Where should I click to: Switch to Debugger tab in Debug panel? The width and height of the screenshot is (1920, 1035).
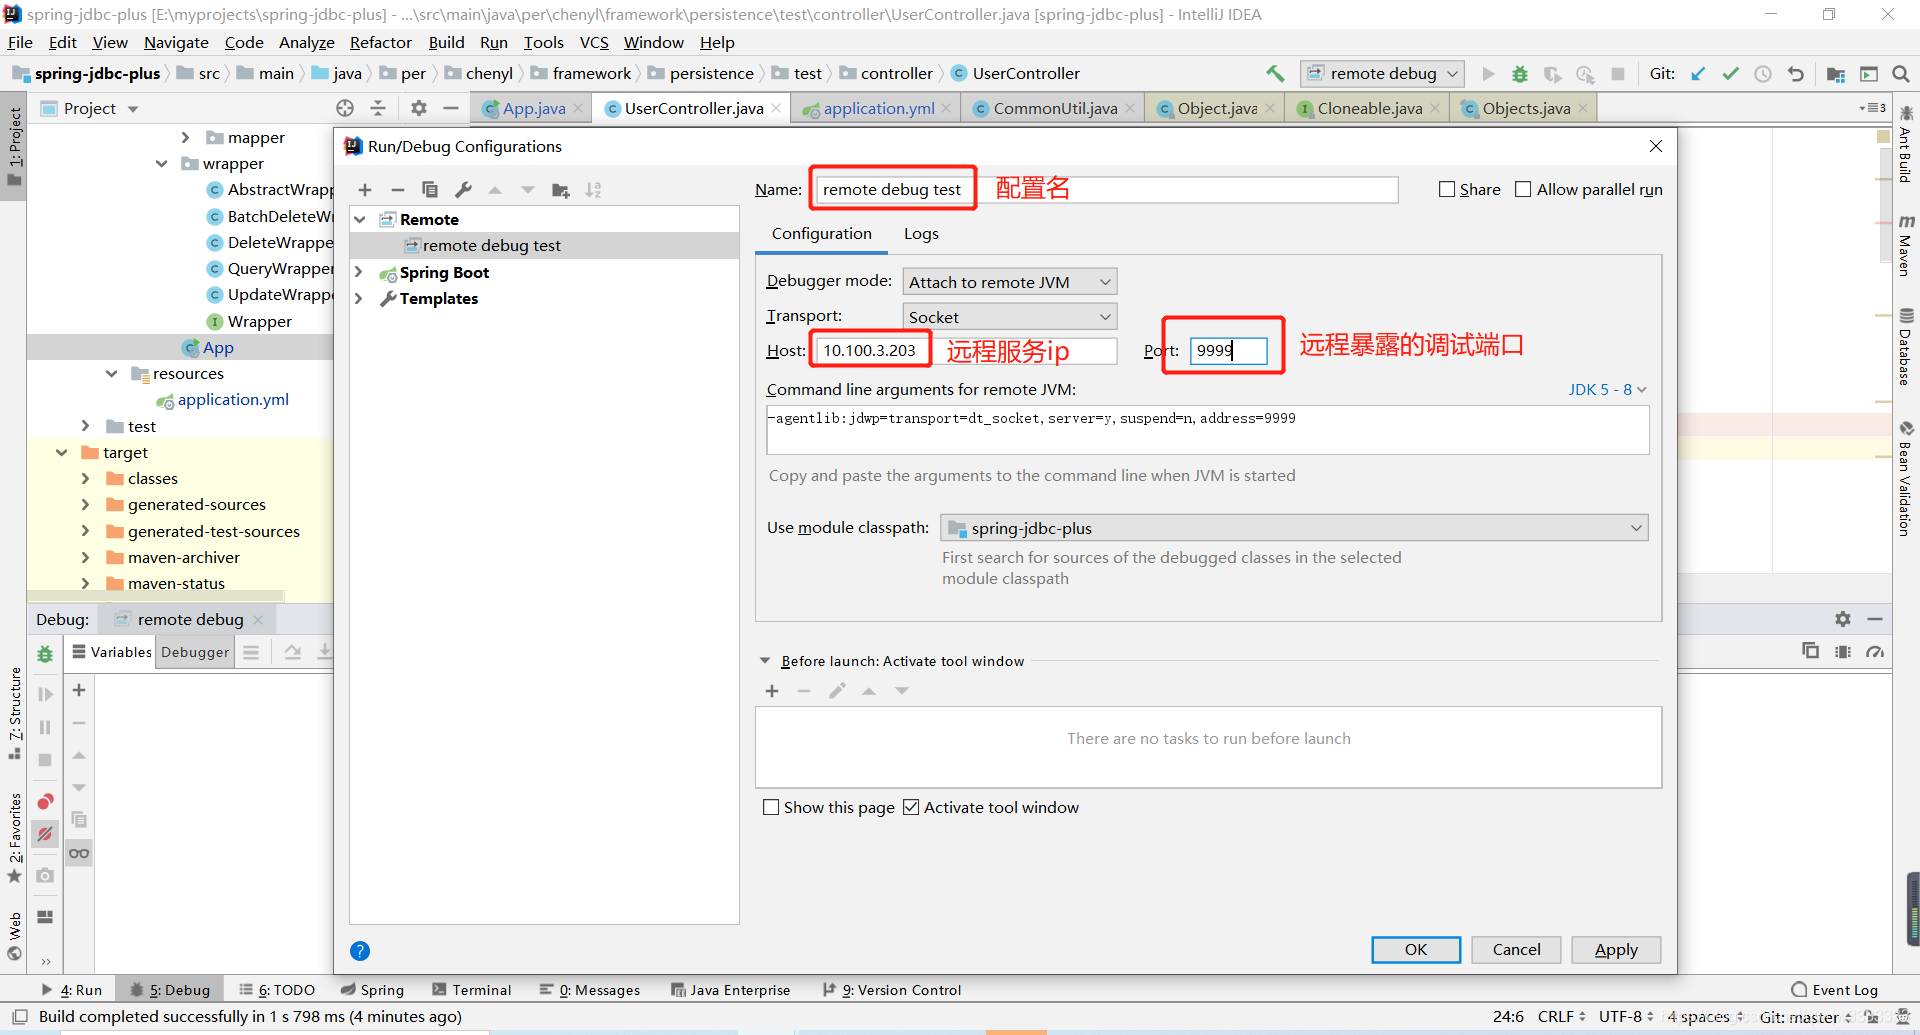point(195,652)
